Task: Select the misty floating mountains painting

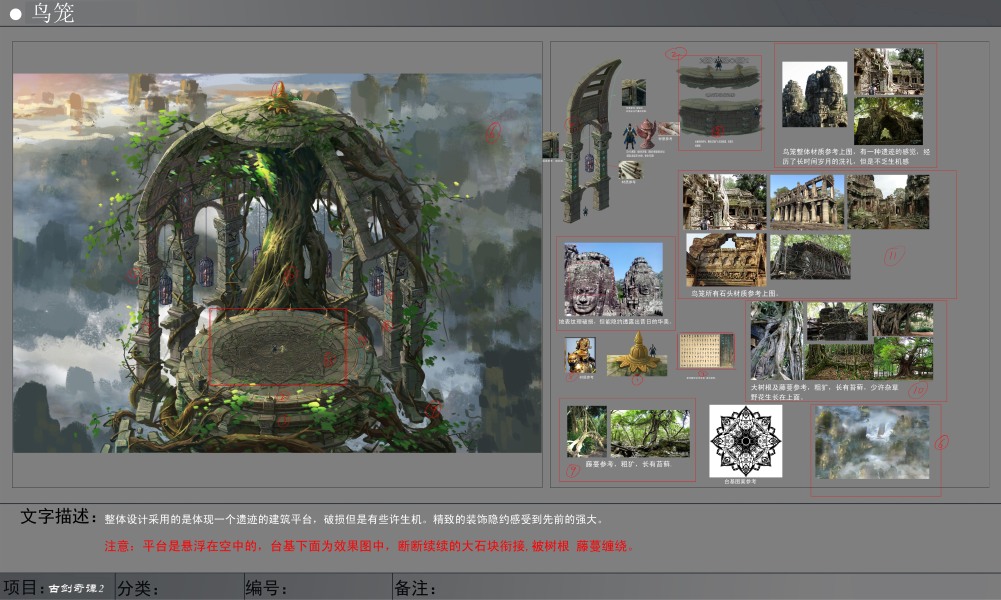Action: (x=872, y=443)
